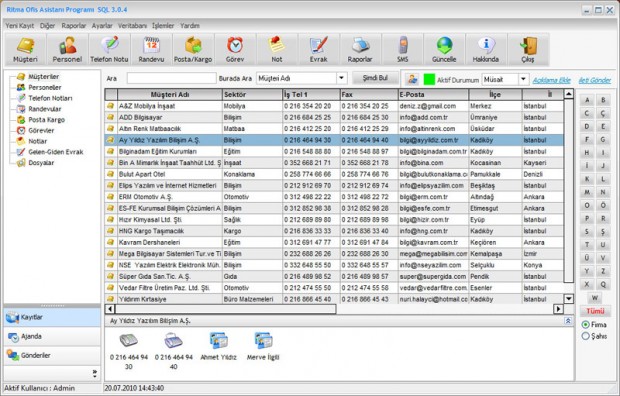Viewport: 620px width, 396px height.
Task: Select Müşteriler in the sidebar tree
Action: pyautogui.click(x=43, y=77)
